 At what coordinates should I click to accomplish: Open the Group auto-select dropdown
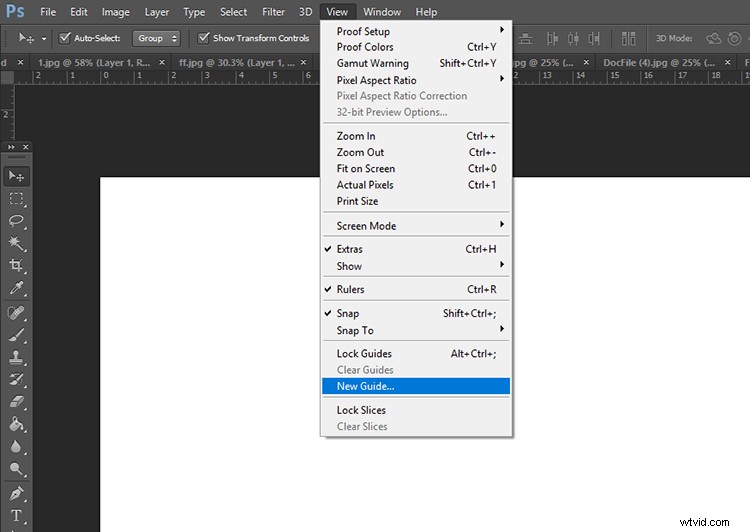click(156, 38)
